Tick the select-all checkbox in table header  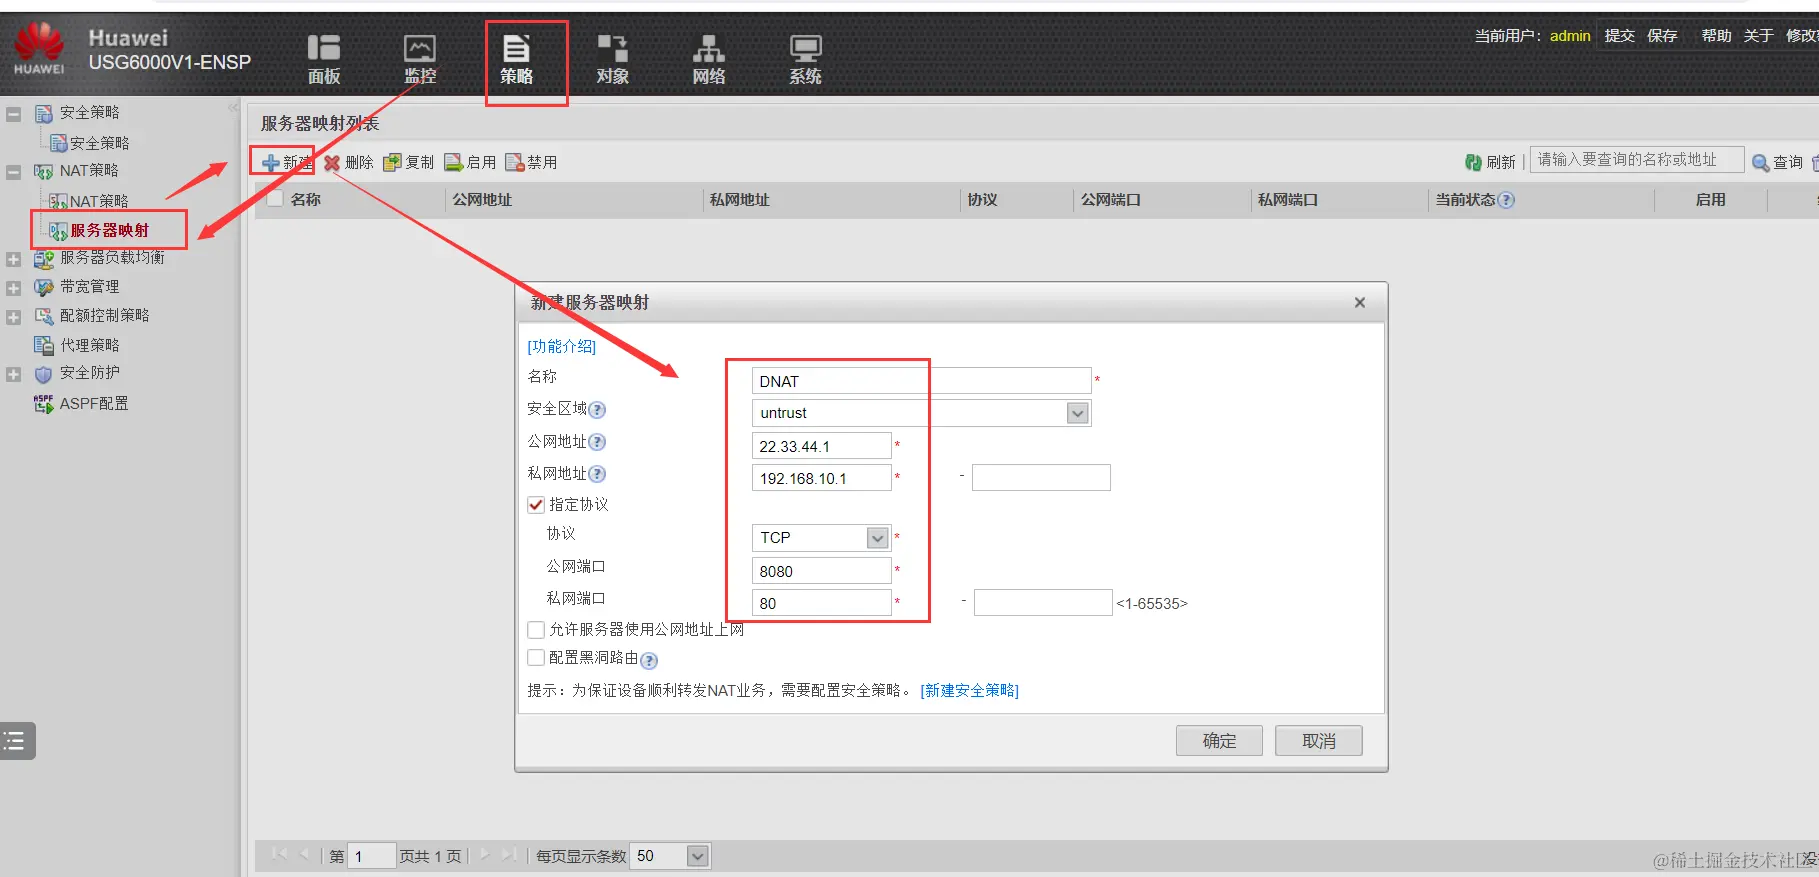tap(275, 199)
